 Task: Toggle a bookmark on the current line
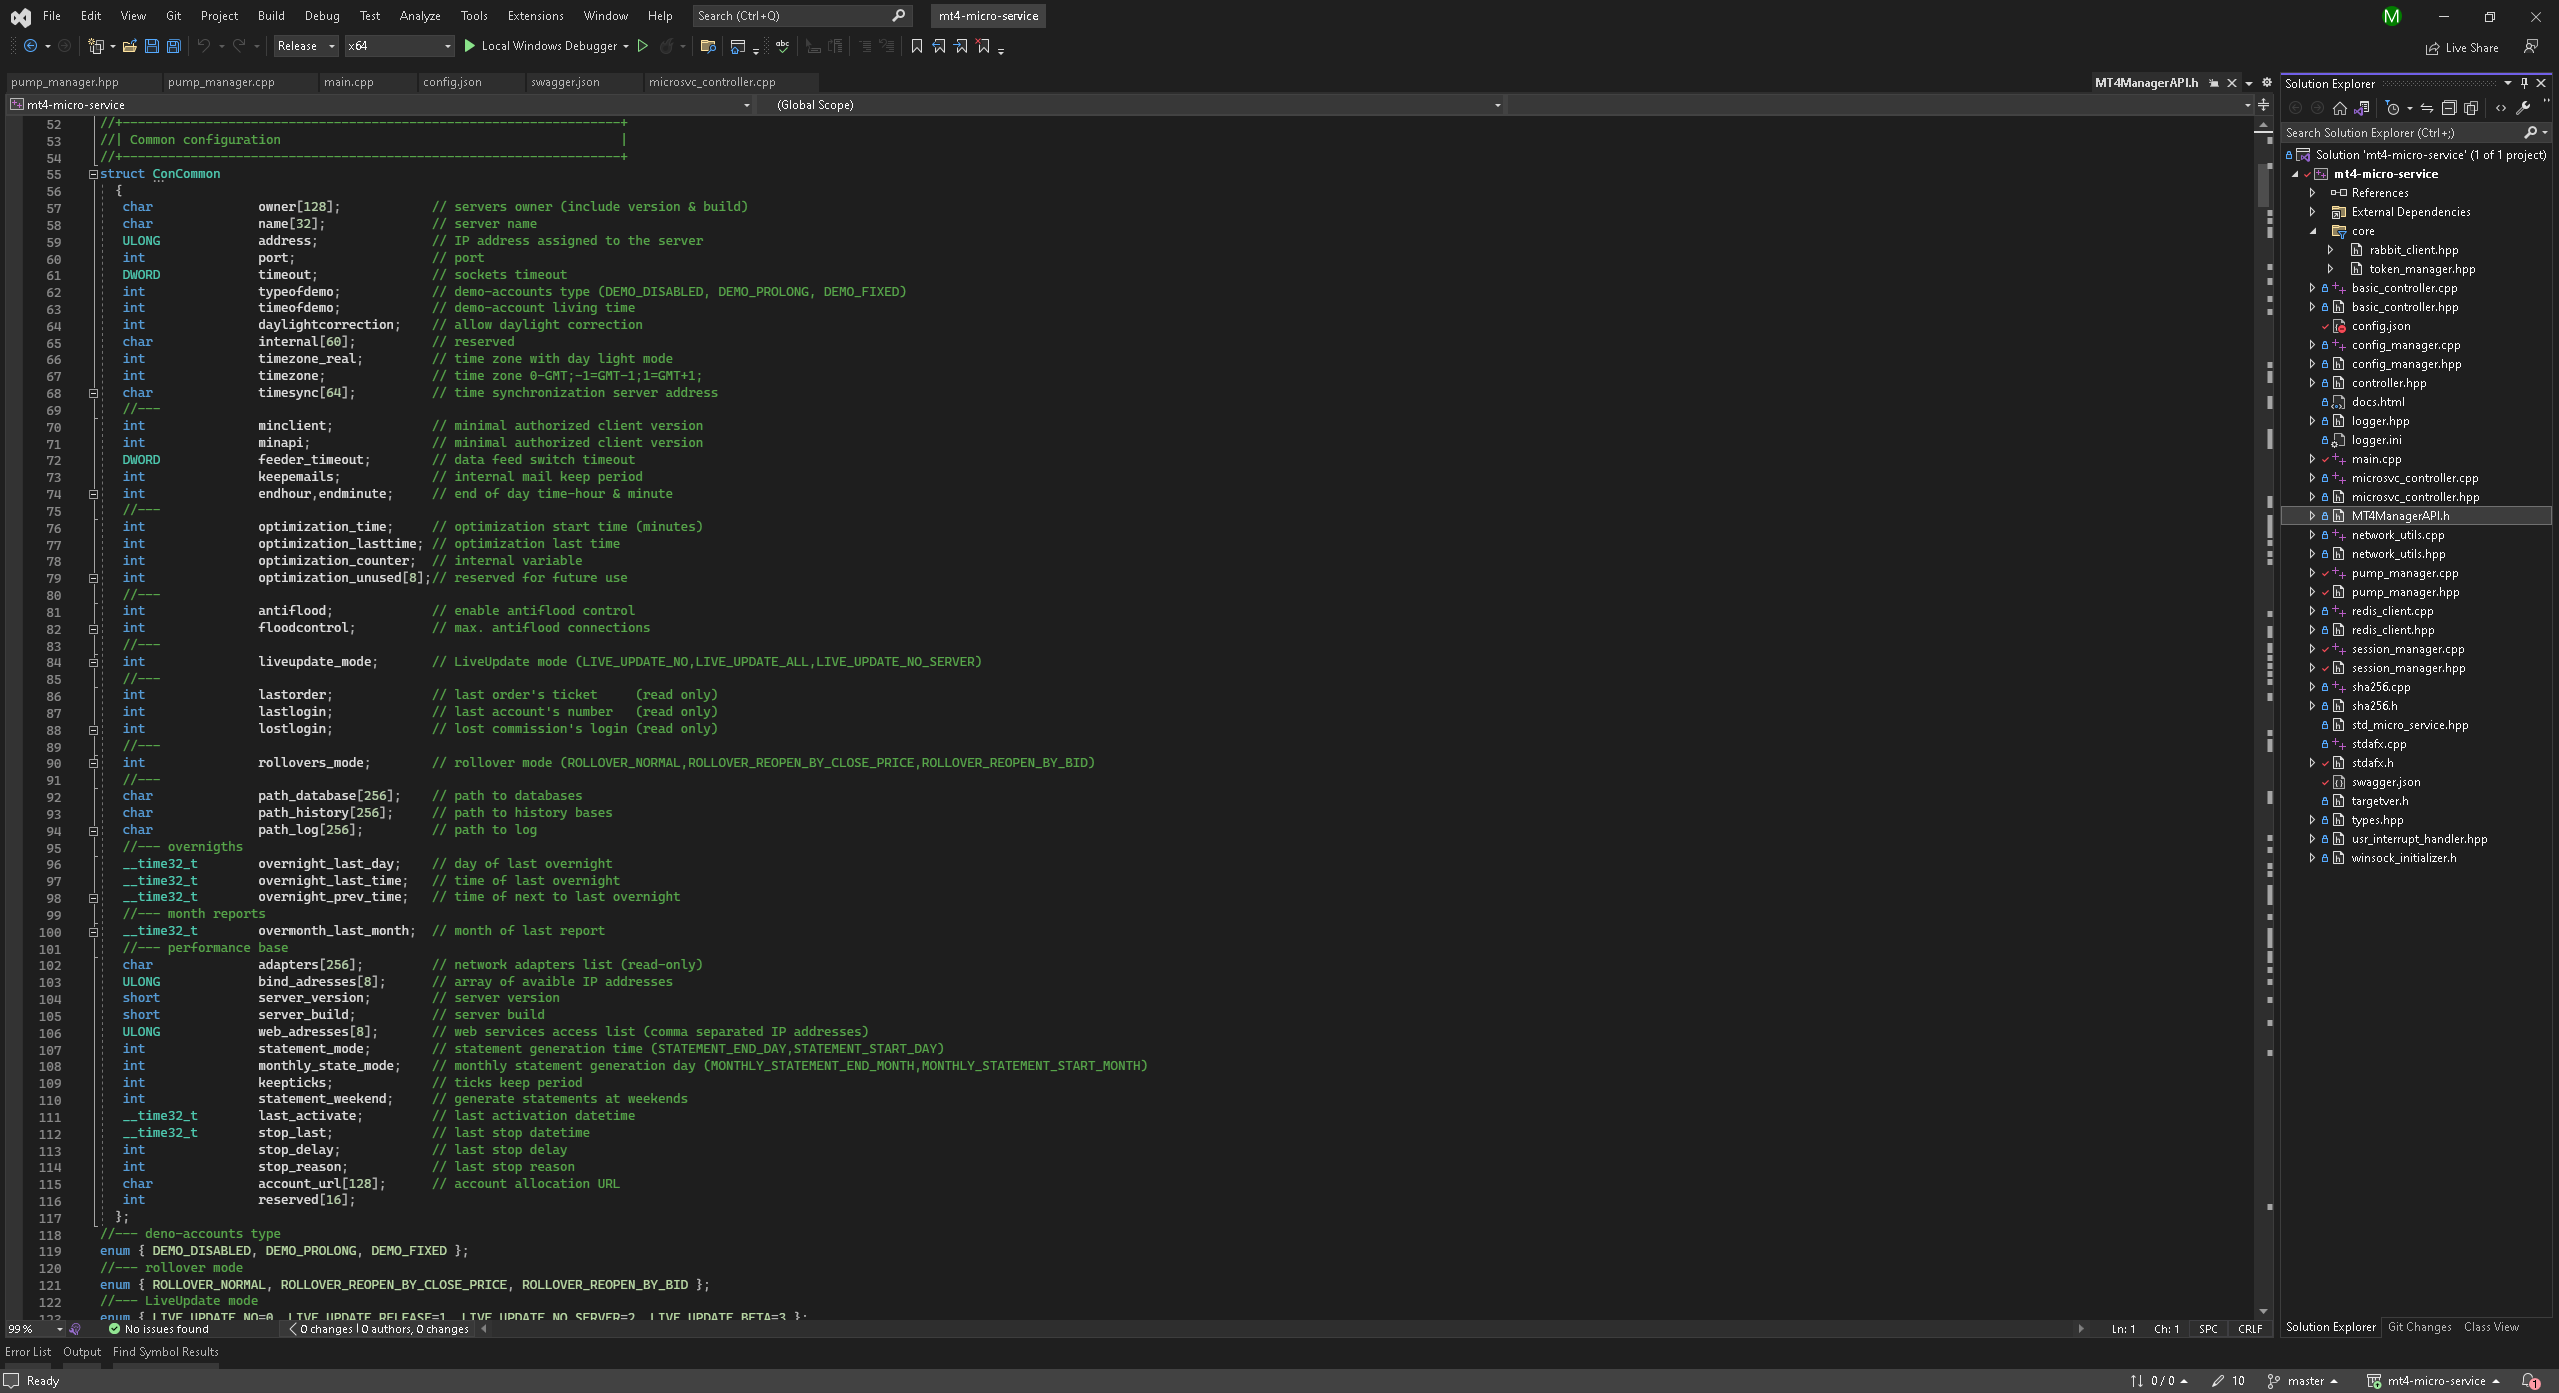[916, 46]
